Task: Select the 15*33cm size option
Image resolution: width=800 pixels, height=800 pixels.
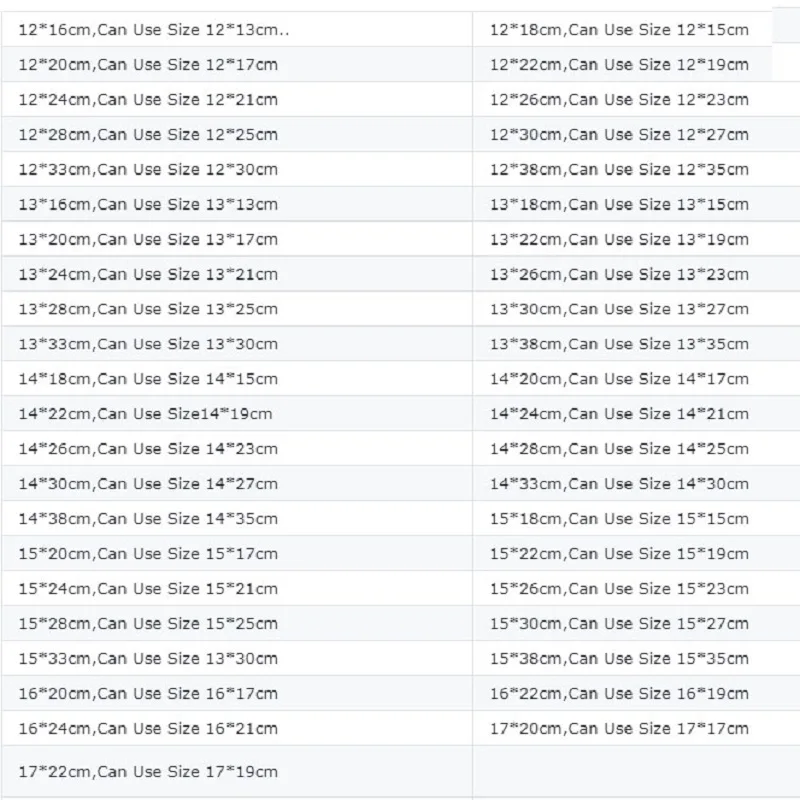Action: click(148, 659)
